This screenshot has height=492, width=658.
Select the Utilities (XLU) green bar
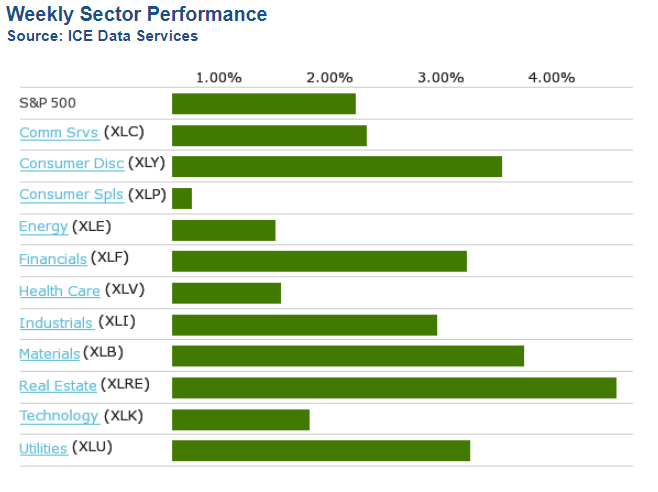pos(320,450)
